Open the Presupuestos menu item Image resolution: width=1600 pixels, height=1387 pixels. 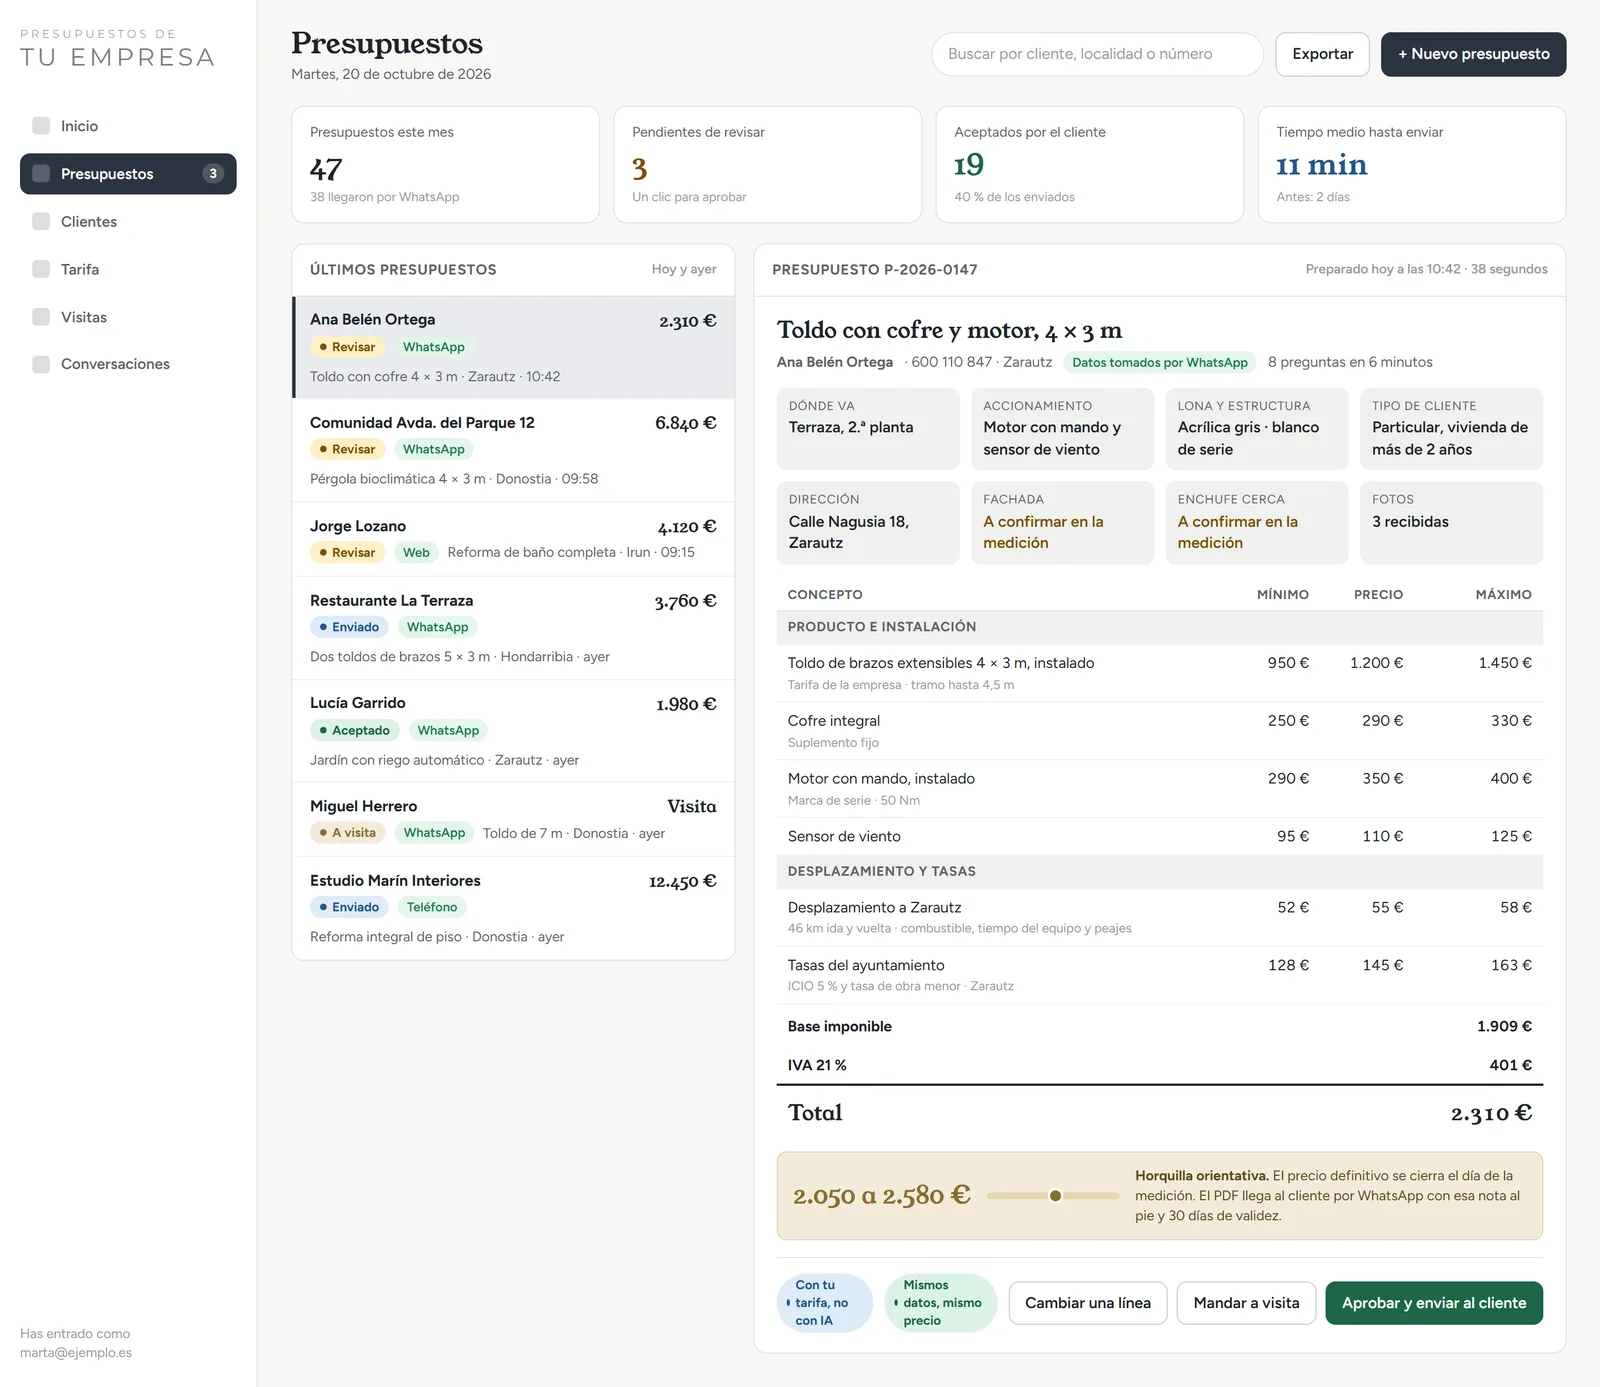coord(128,174)
